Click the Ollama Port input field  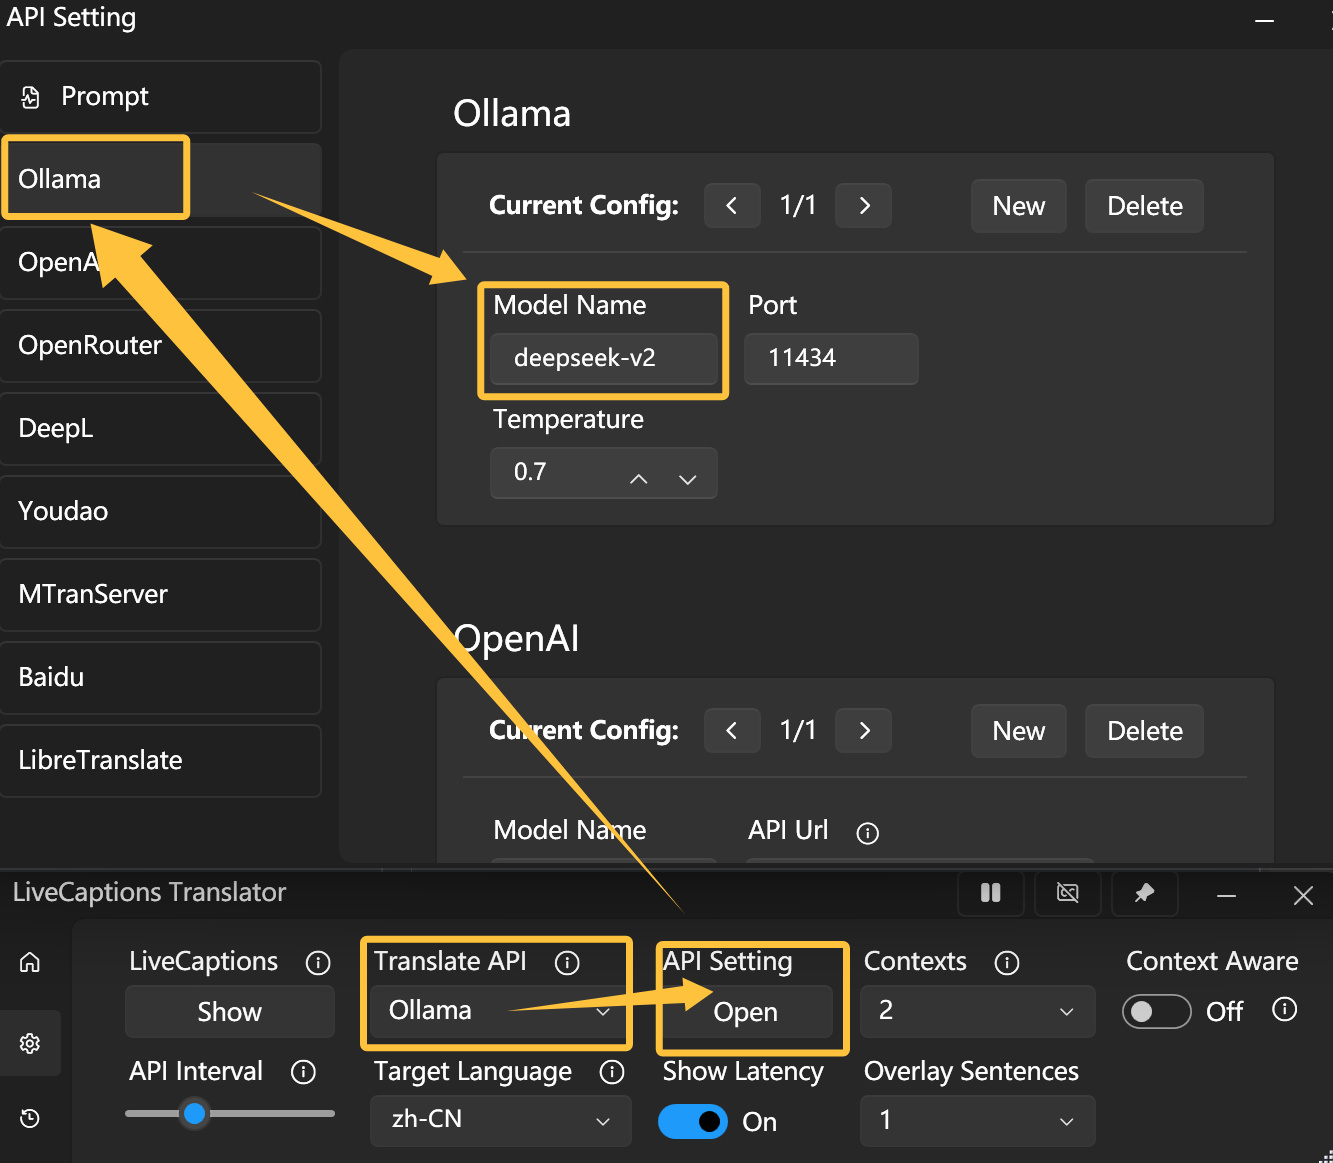tap(830, 358)
